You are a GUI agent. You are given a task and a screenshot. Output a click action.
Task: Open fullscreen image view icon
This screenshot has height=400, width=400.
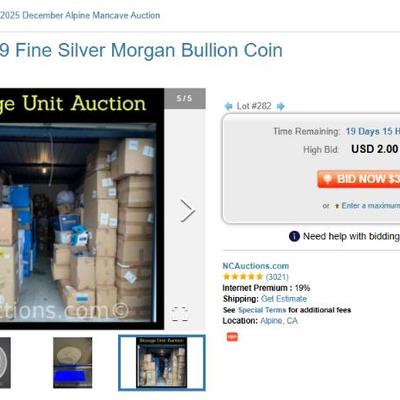(180, 314)
